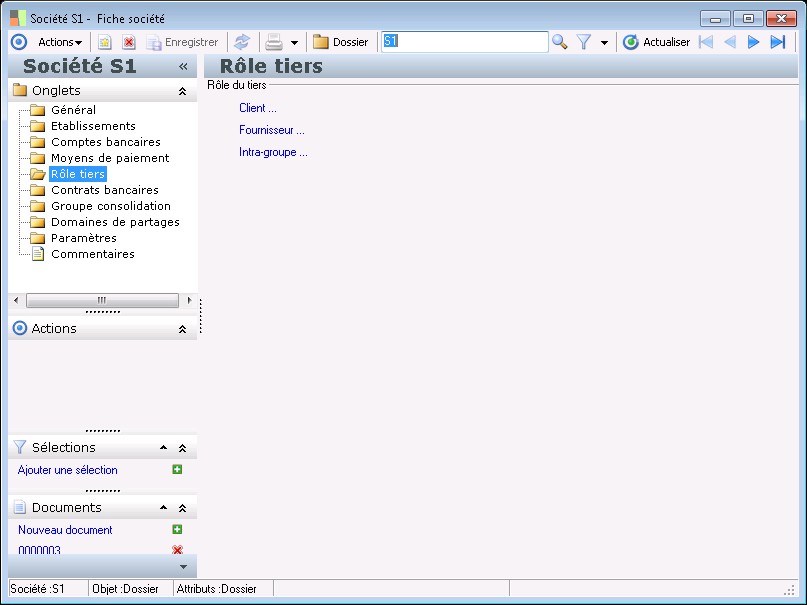This screenshot has height=605, width=807.
Task: Select Etablissements in the Onglets tree
Action: coord(93,126)
